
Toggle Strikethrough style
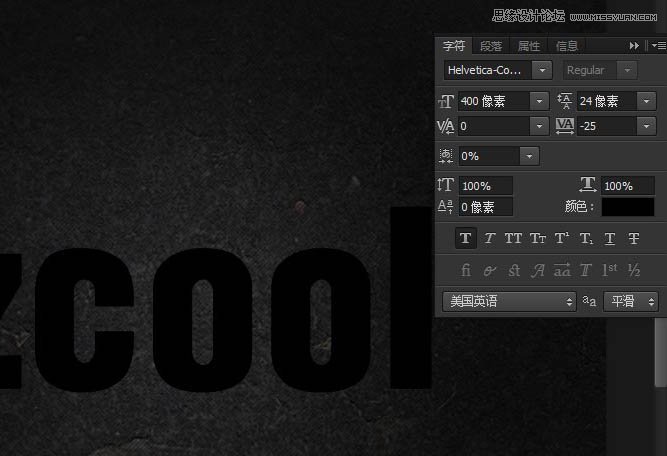point(634,238)
